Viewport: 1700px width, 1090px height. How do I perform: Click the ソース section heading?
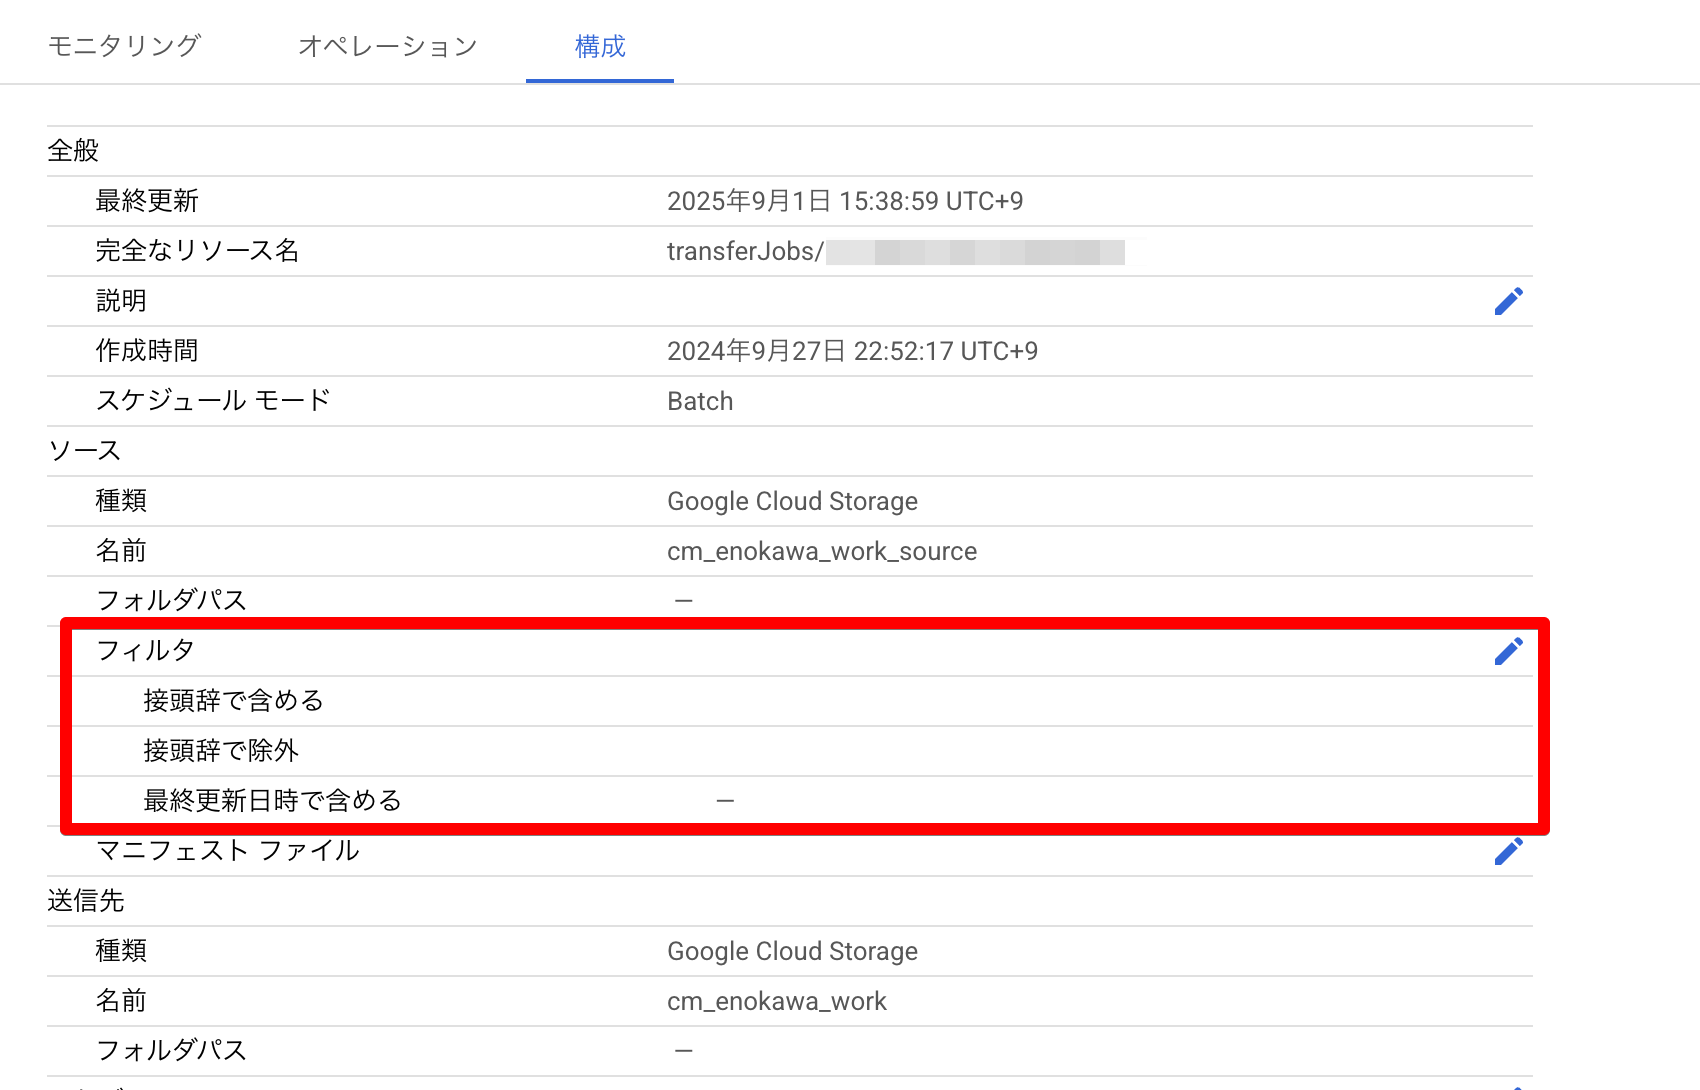(85, 451)
